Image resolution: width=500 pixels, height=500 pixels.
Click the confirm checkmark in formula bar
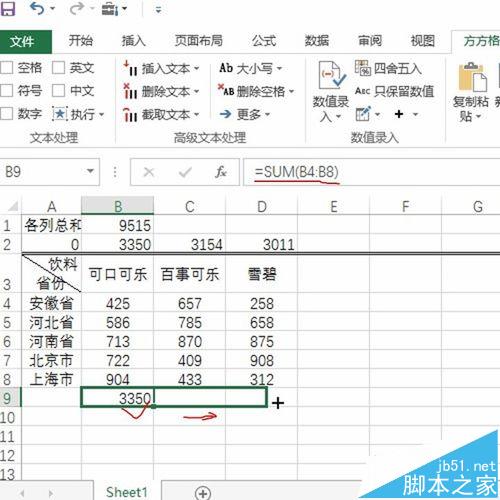pos(185,172)
